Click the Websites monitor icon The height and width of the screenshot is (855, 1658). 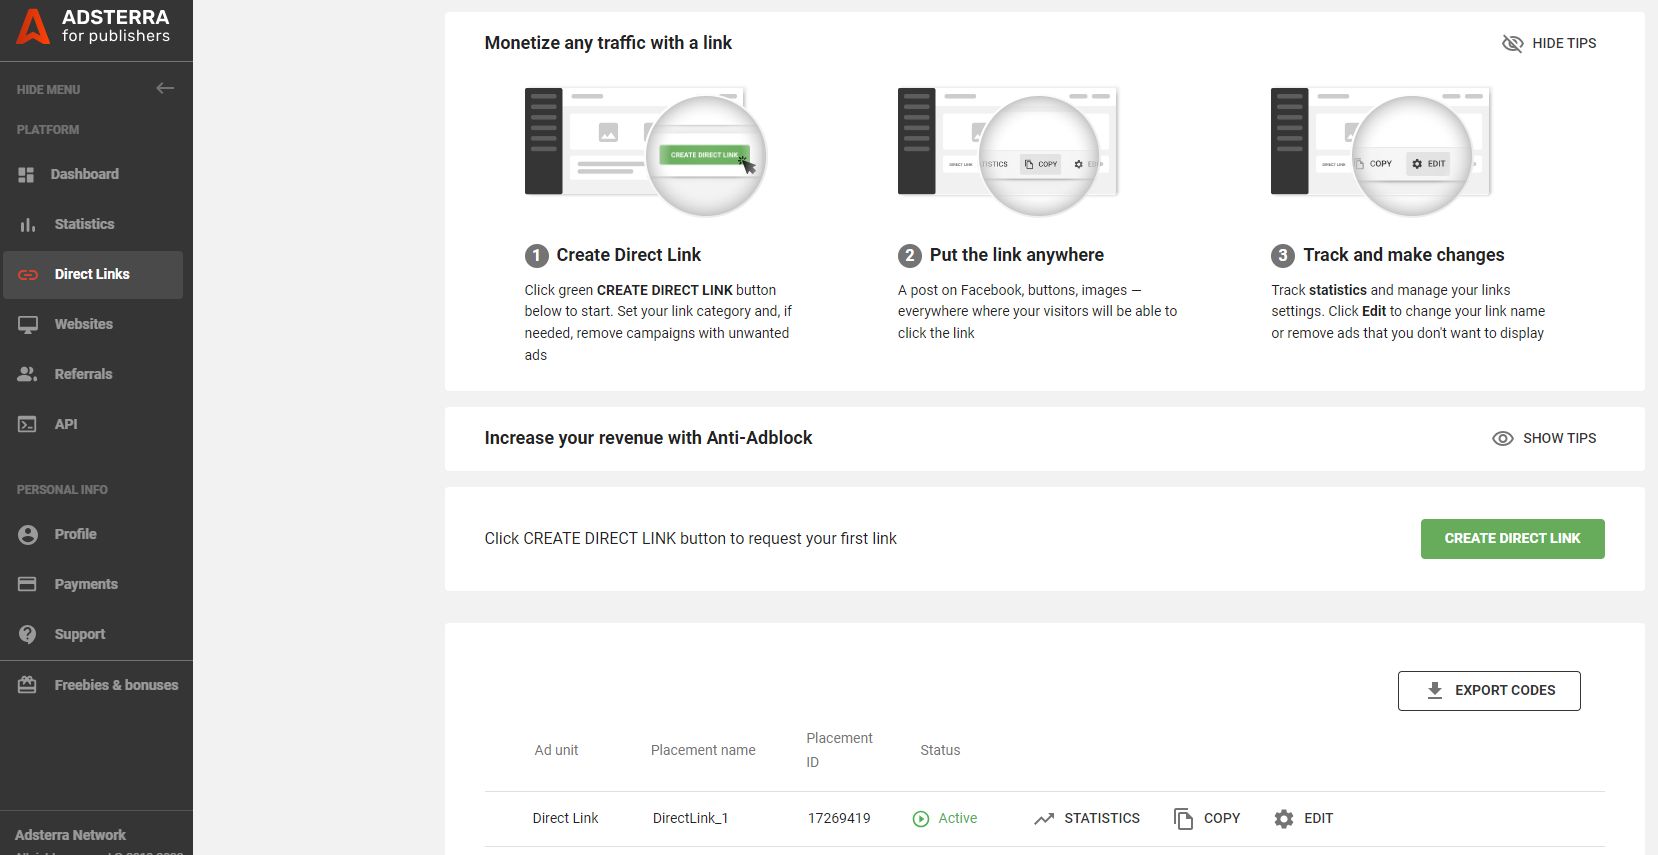[x=28, y=325]
